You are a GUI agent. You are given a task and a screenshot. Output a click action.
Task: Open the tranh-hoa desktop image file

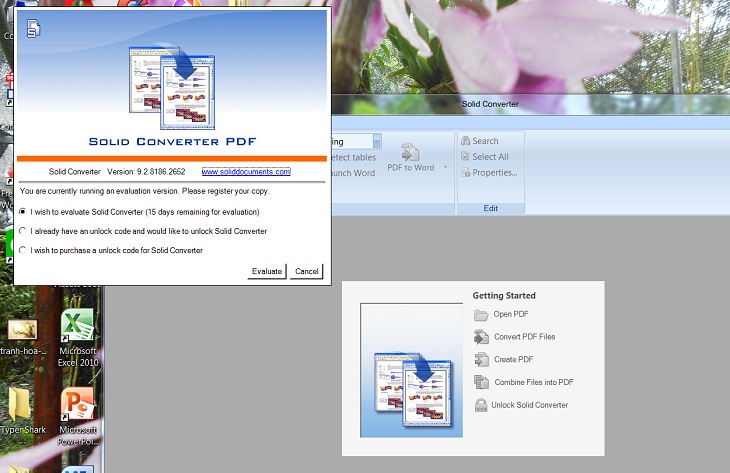tap(22, 337)
